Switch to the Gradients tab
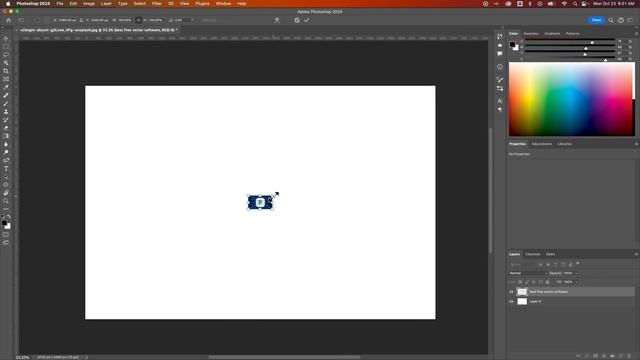This screenshot has height=360, width=640. [552, 33]
